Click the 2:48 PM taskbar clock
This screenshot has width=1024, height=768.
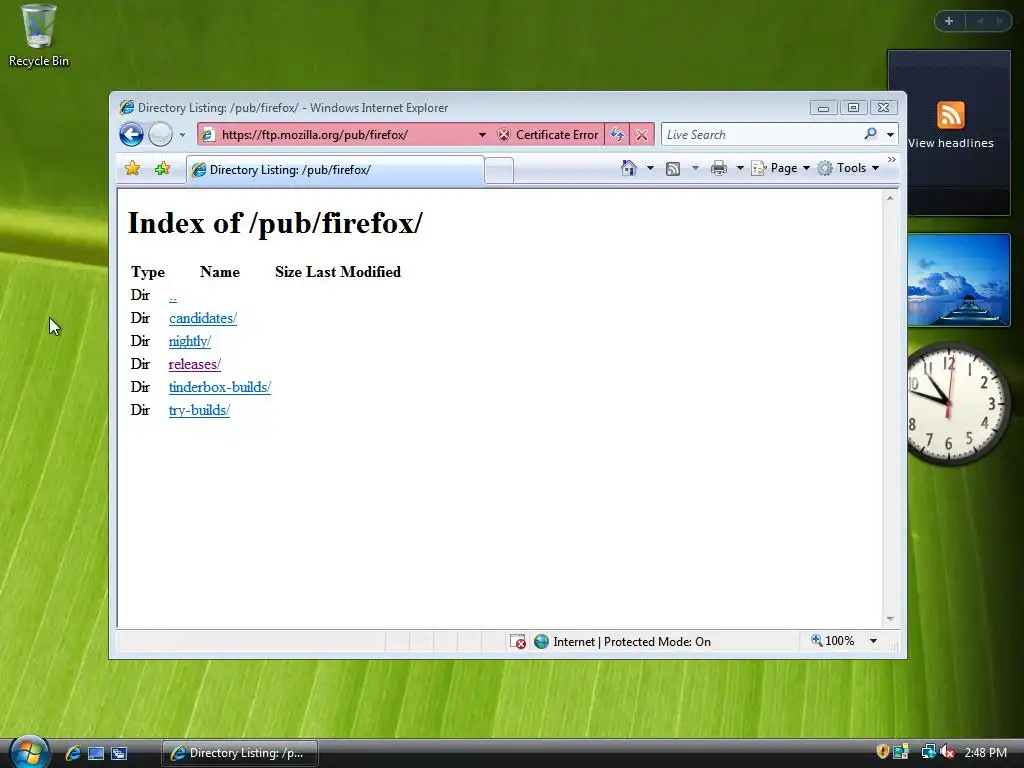tap(985, 752)
